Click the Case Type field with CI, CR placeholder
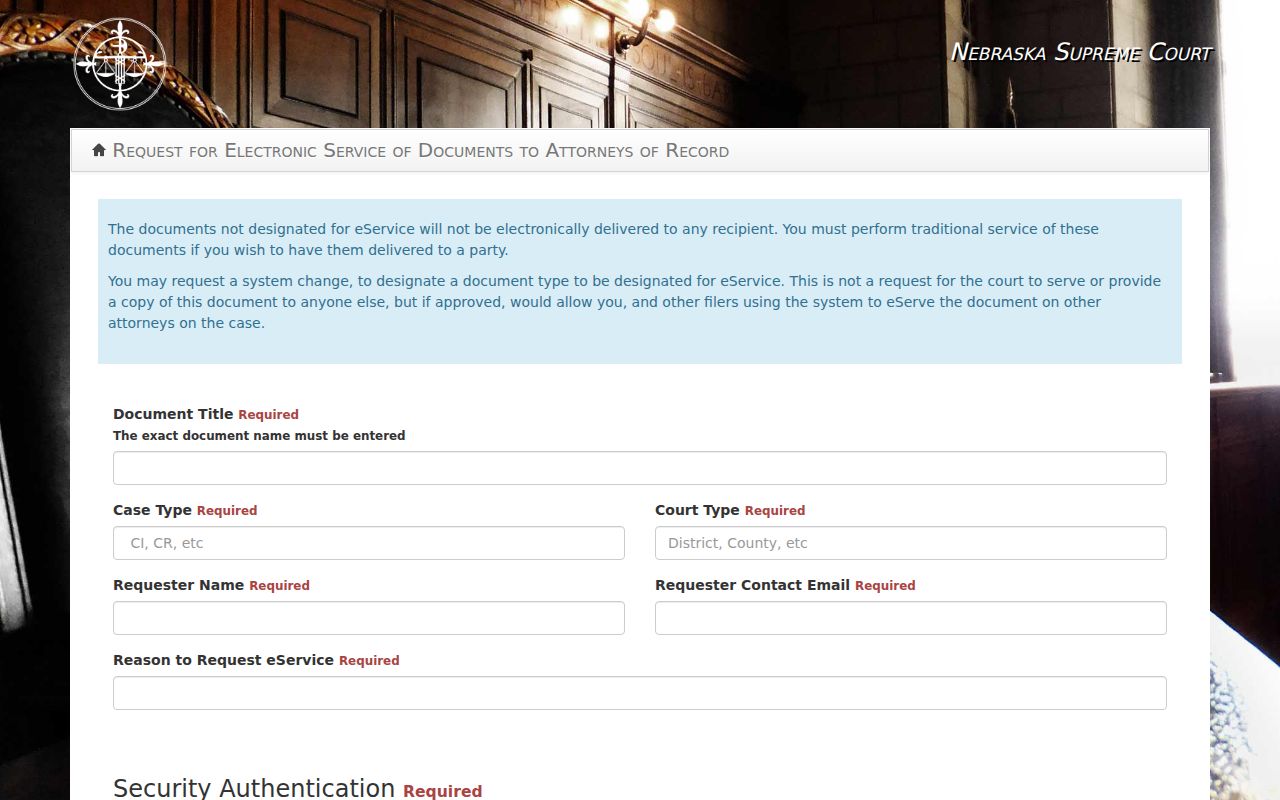 click(369, 543)
